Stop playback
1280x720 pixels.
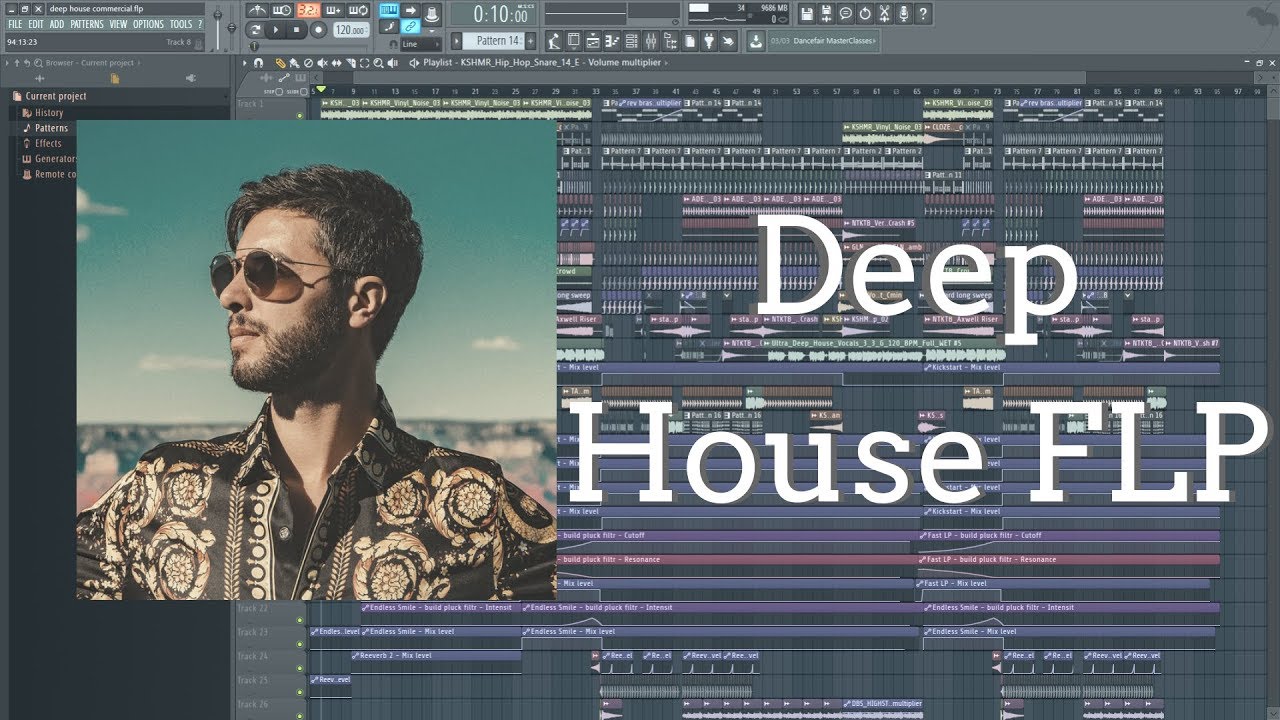pyautogui.click(x=297, y=30)
